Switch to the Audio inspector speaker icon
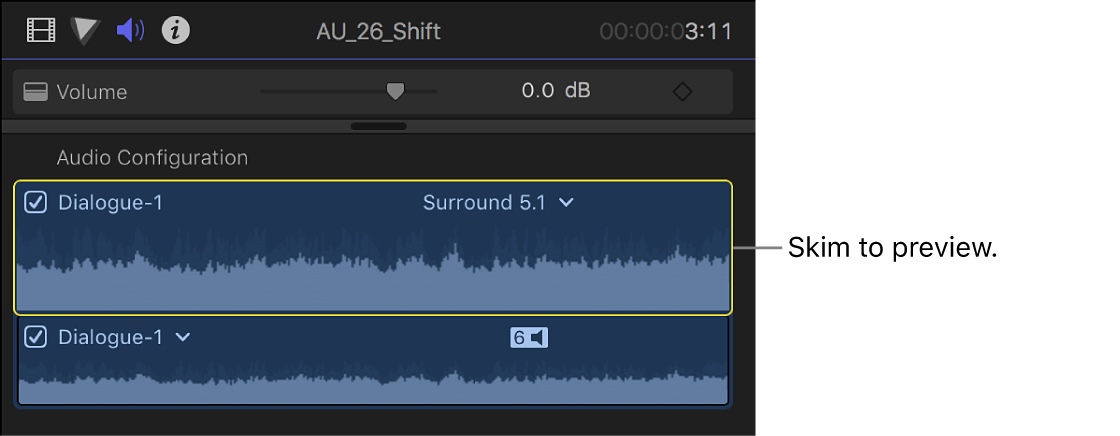Image resolution: width=1120 pixels, height=436 pixels. click(x=131, y=31)
